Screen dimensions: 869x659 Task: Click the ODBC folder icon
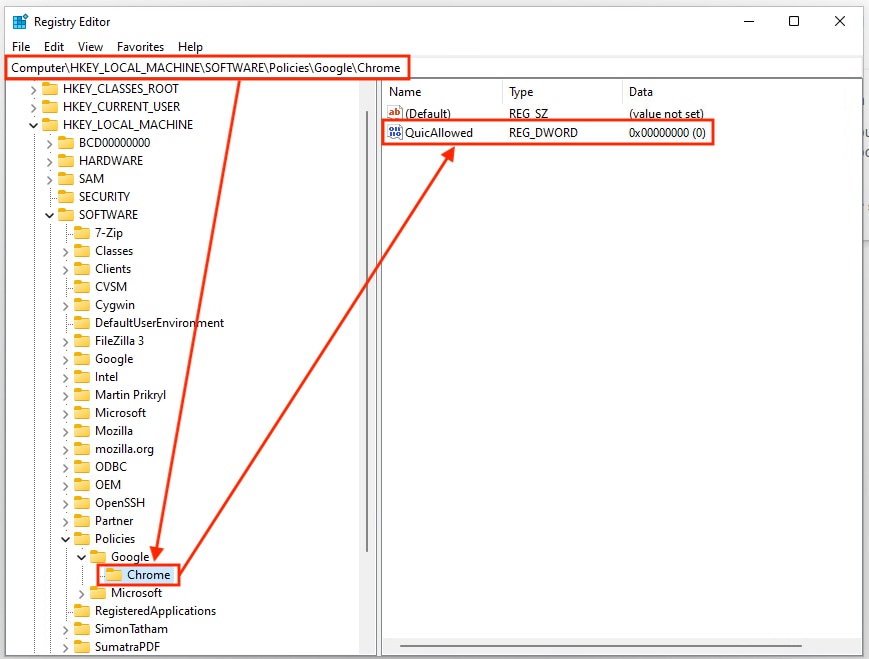(82, 467)
